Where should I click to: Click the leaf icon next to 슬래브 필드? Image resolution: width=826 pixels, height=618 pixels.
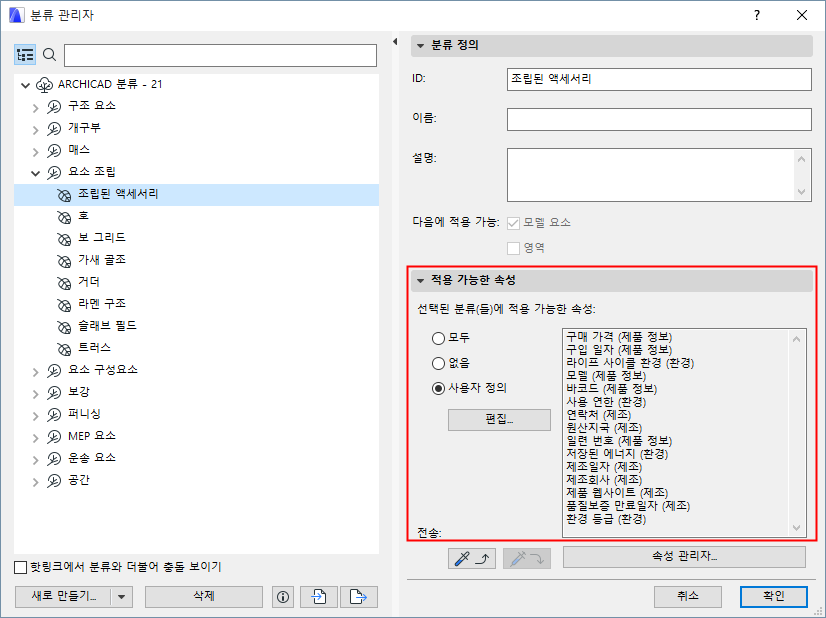coord(64,327)
